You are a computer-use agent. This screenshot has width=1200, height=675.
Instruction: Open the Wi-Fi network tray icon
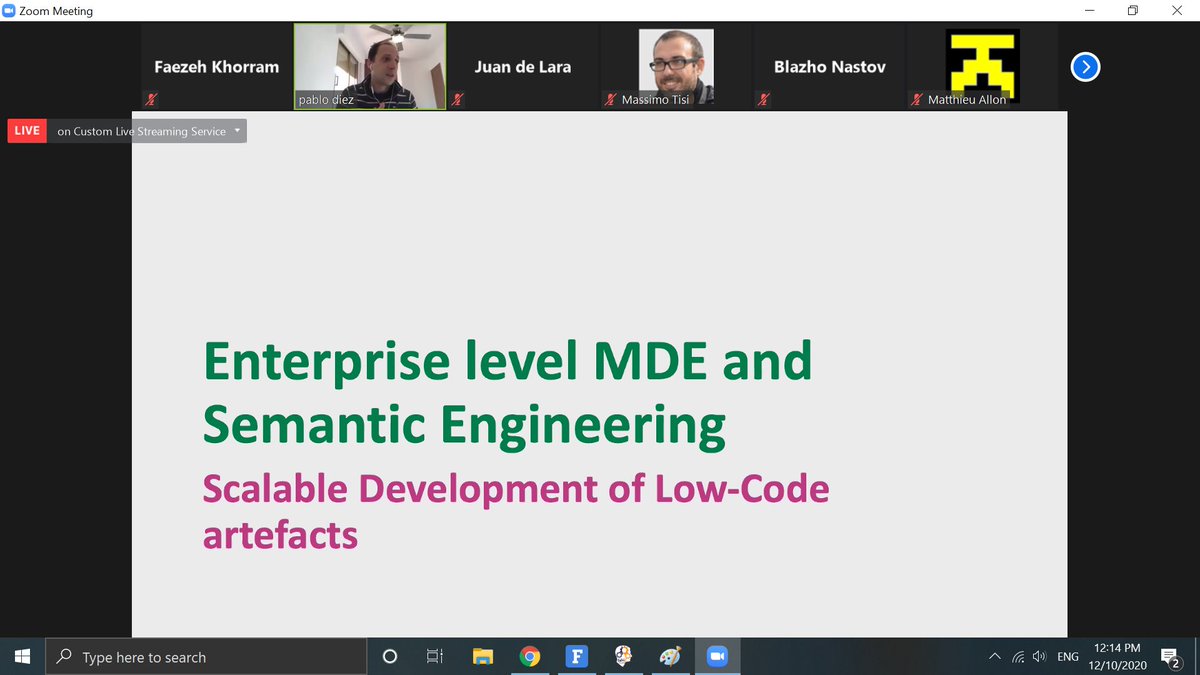coord(1018,657)
